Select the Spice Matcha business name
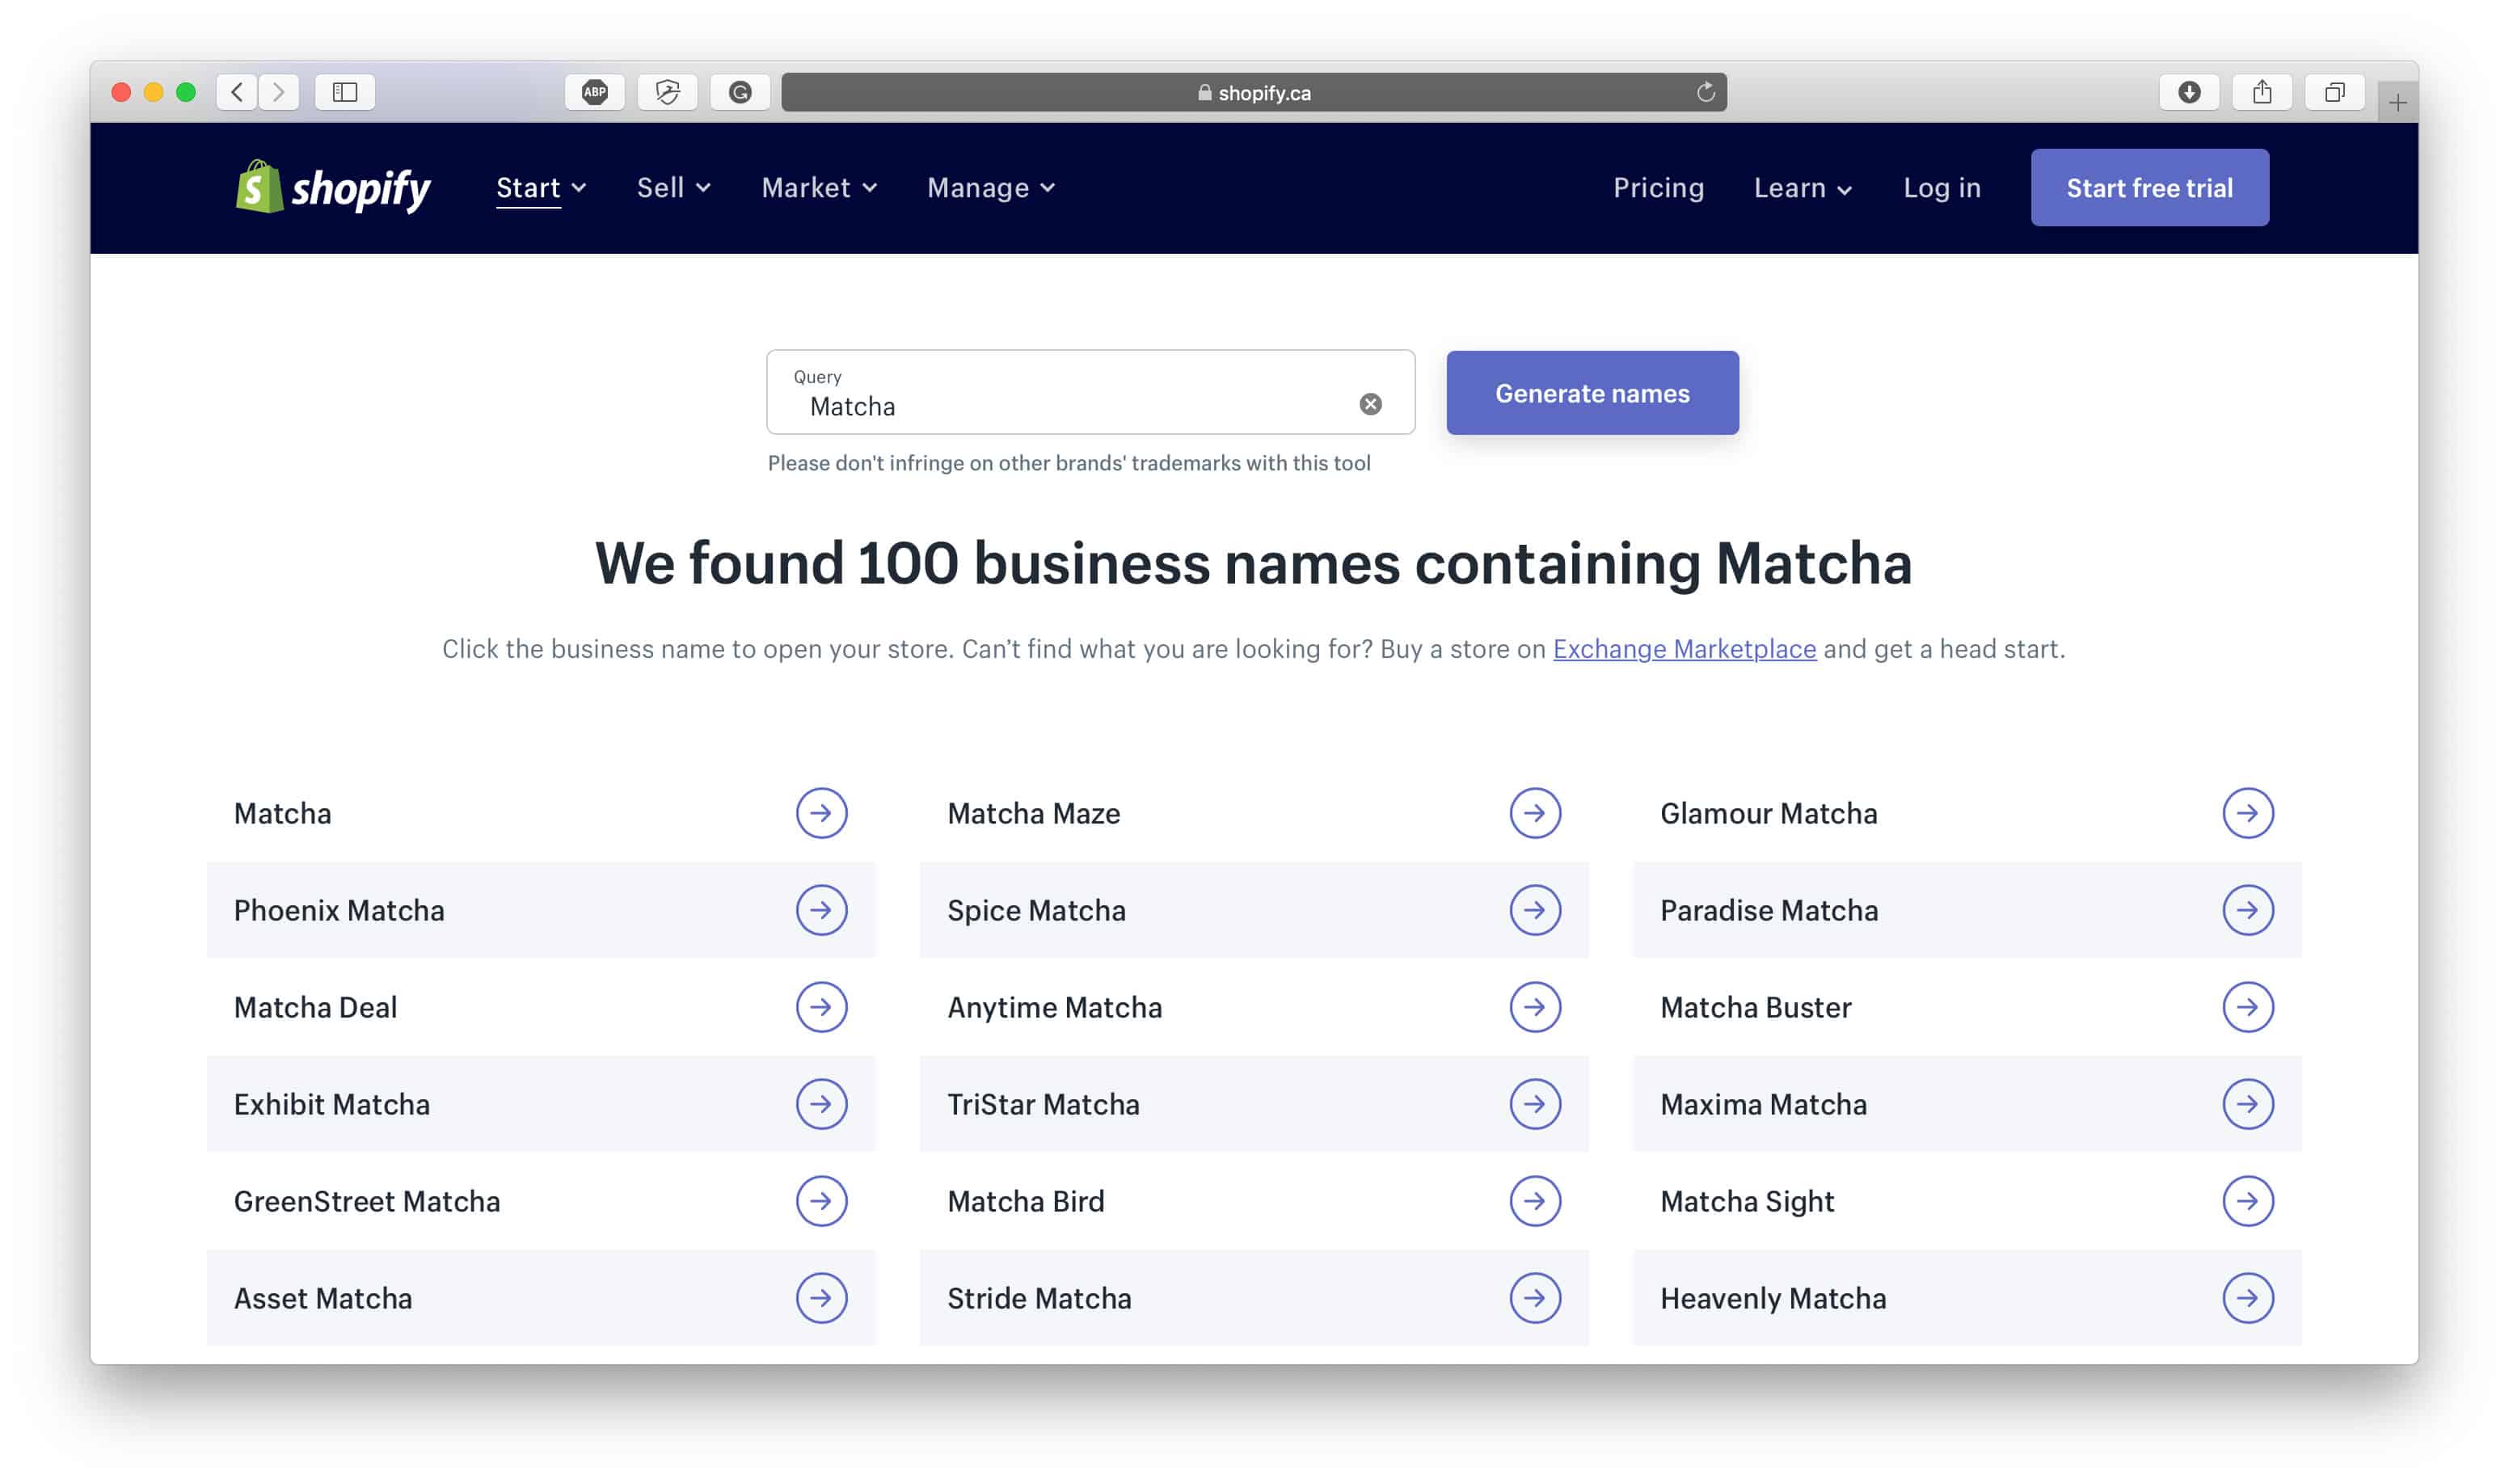 [x=1036, y=910]
